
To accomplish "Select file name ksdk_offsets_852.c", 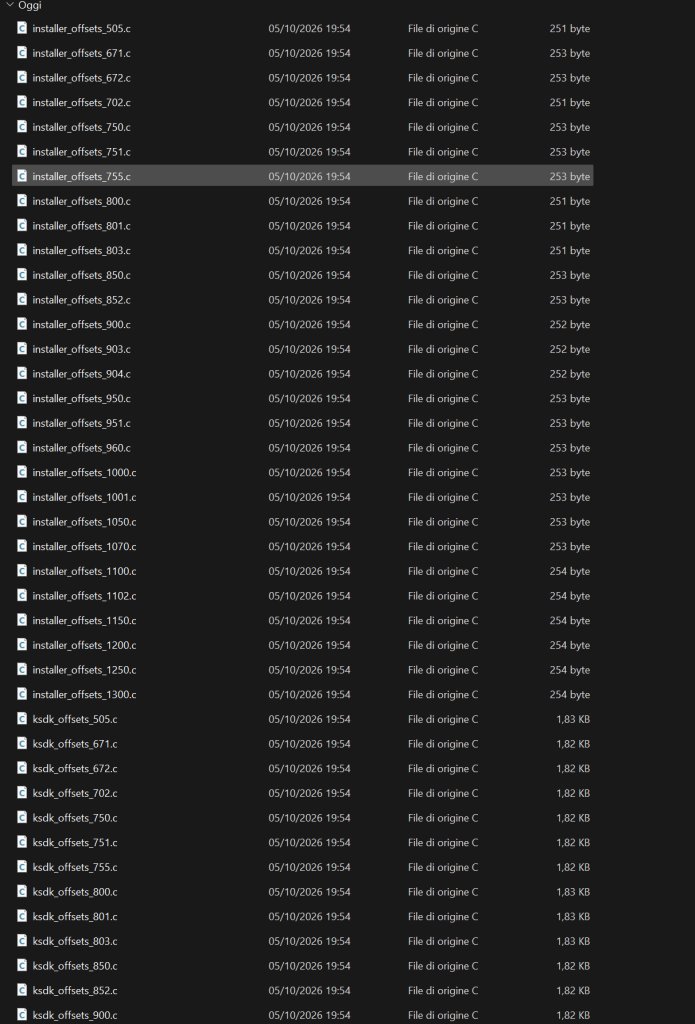I will click(x=75, y=990).
